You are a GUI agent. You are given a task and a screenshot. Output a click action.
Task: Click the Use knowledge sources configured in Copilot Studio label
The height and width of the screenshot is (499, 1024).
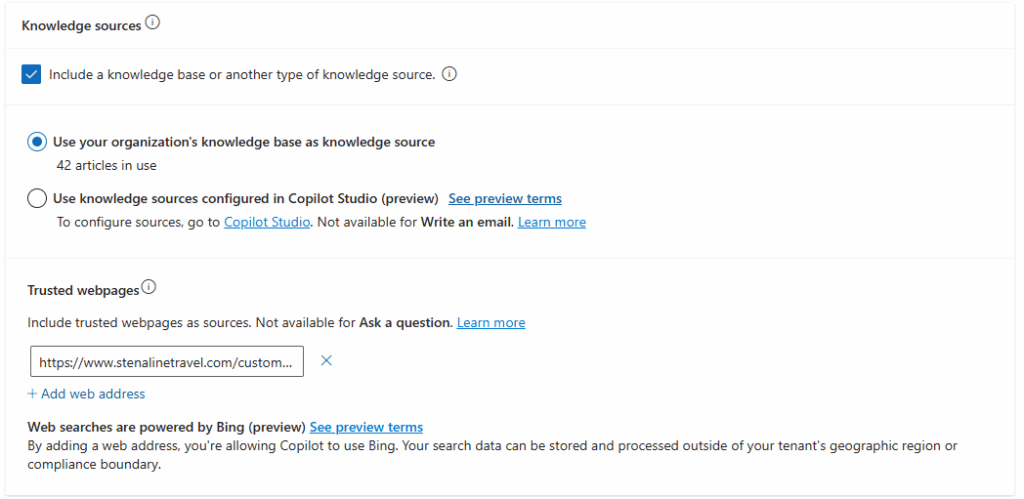pyautogui.click(x=246, y=199)
